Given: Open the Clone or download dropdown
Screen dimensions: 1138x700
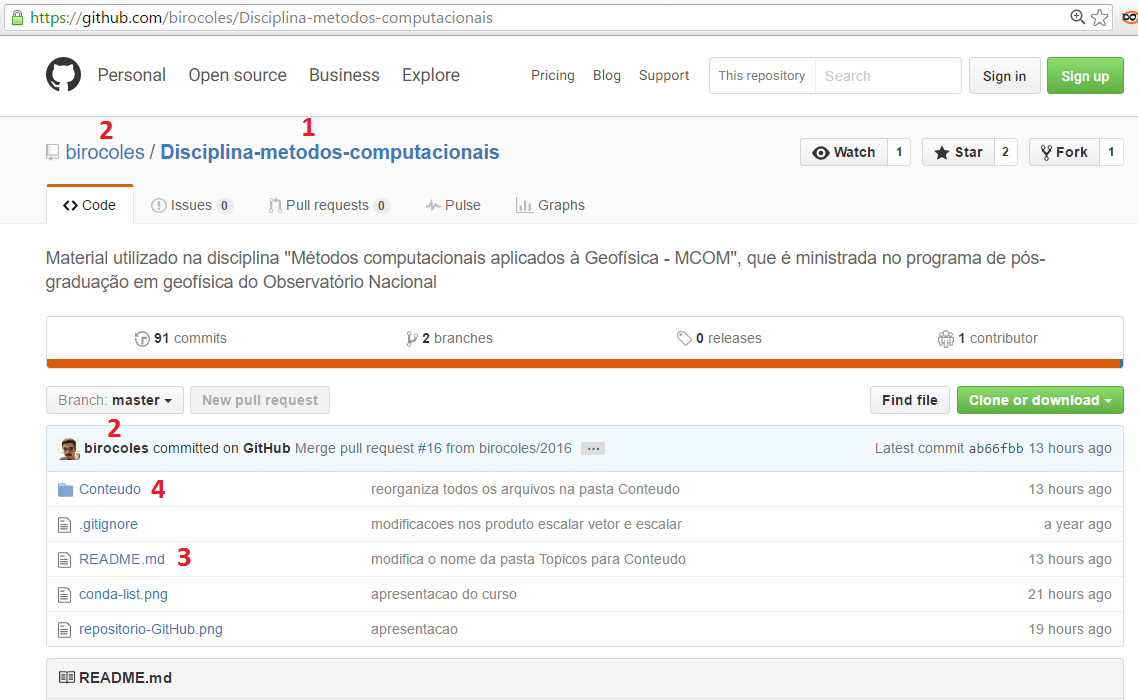Looking at the screenshot, I should tap(1040, 400).
